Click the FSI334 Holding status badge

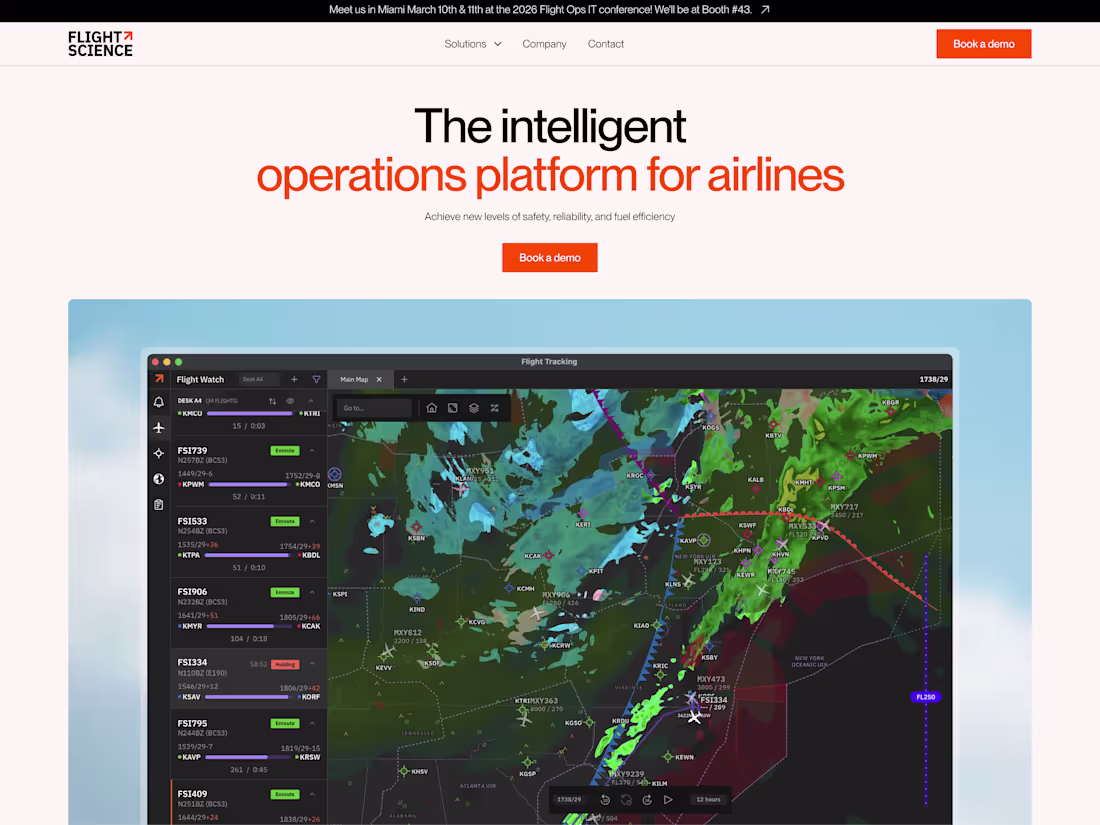click(x=285, y=664)
